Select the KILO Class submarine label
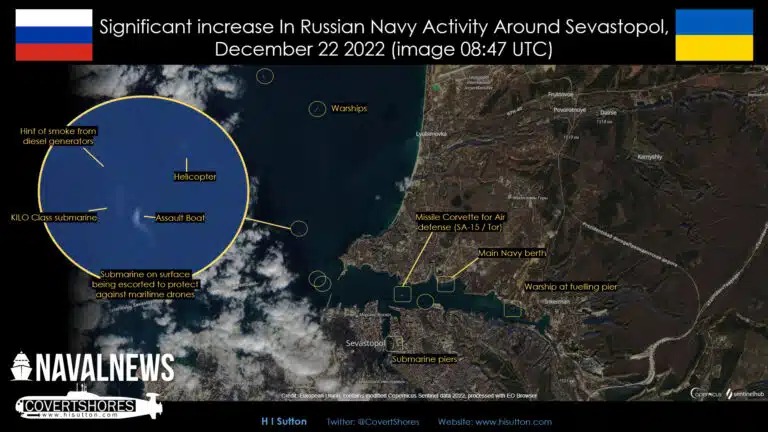 pos(54,217)
